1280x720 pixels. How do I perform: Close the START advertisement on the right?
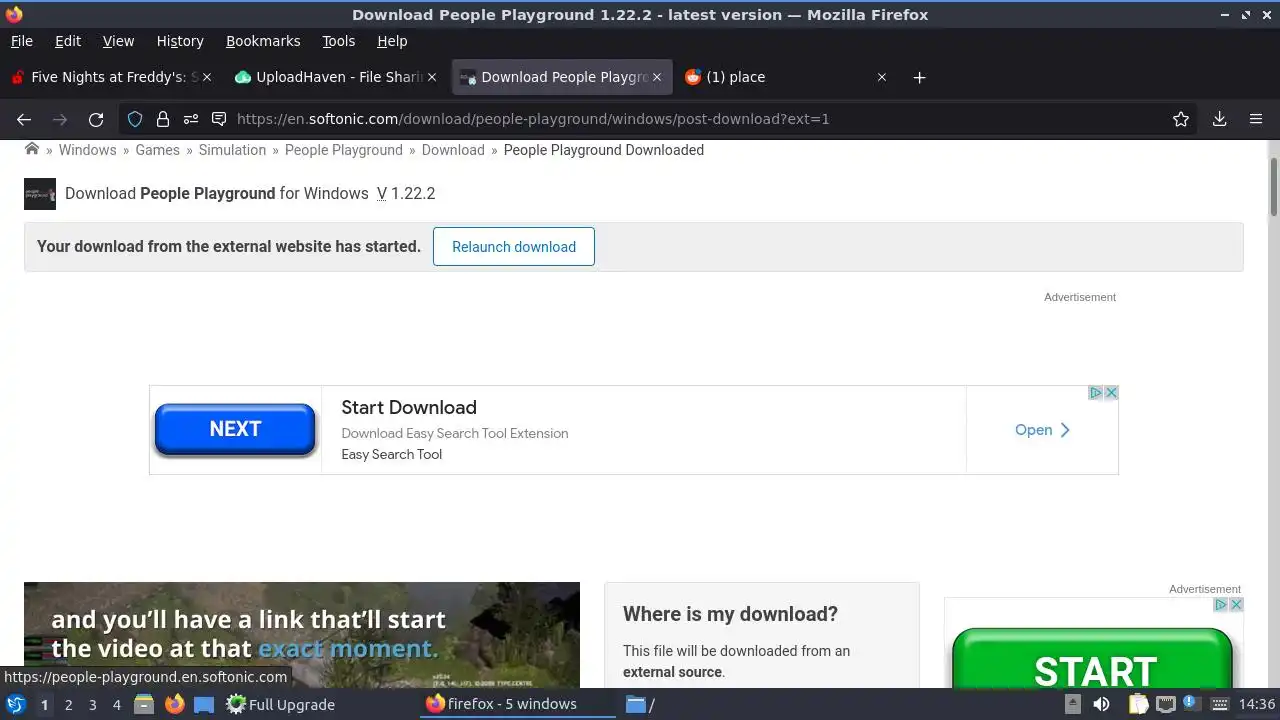[1236, 605]
